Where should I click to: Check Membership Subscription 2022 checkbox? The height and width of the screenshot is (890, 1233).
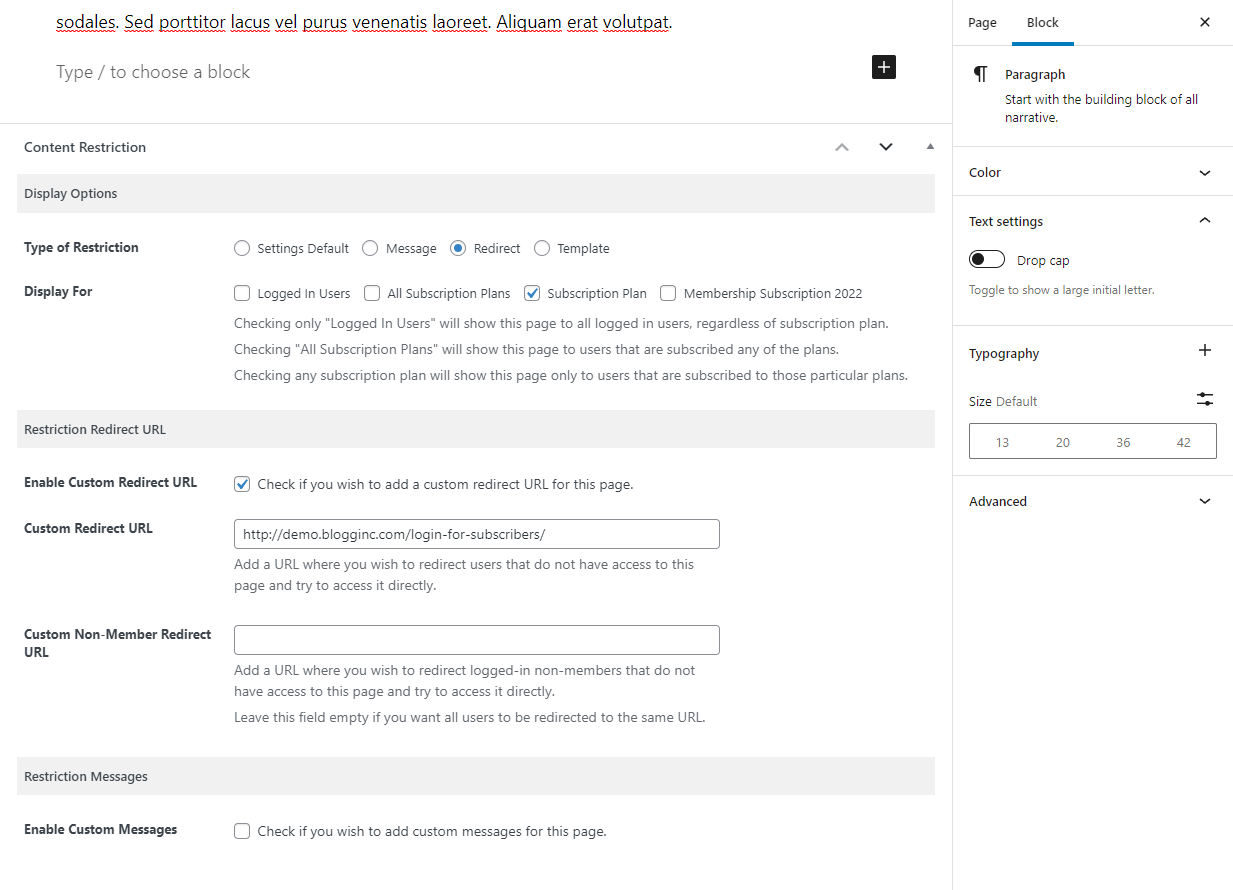tap(668, 293)
